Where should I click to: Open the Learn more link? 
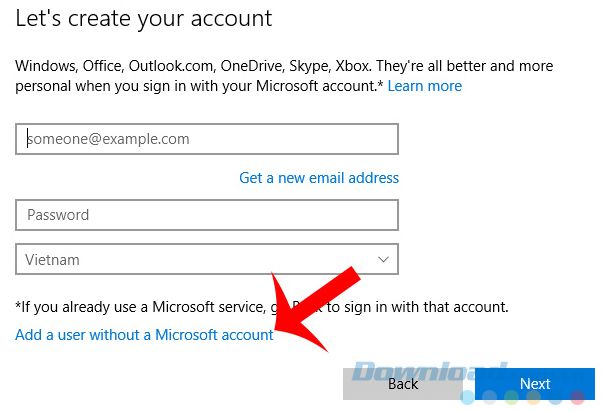coord(425,86)
